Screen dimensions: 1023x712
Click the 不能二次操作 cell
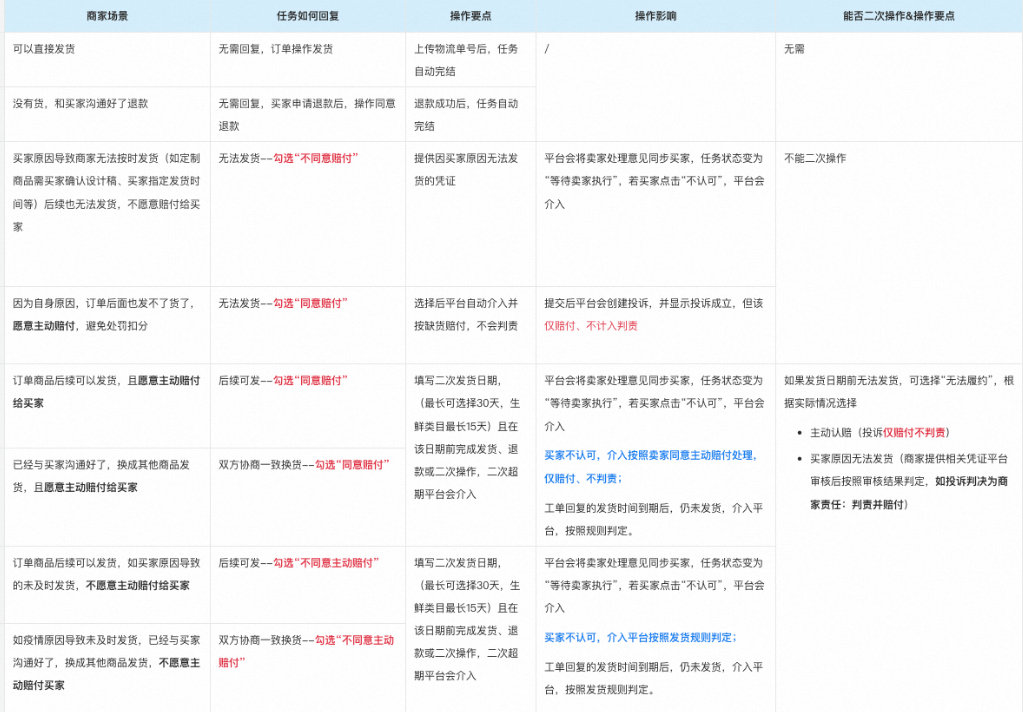[814, 159]
